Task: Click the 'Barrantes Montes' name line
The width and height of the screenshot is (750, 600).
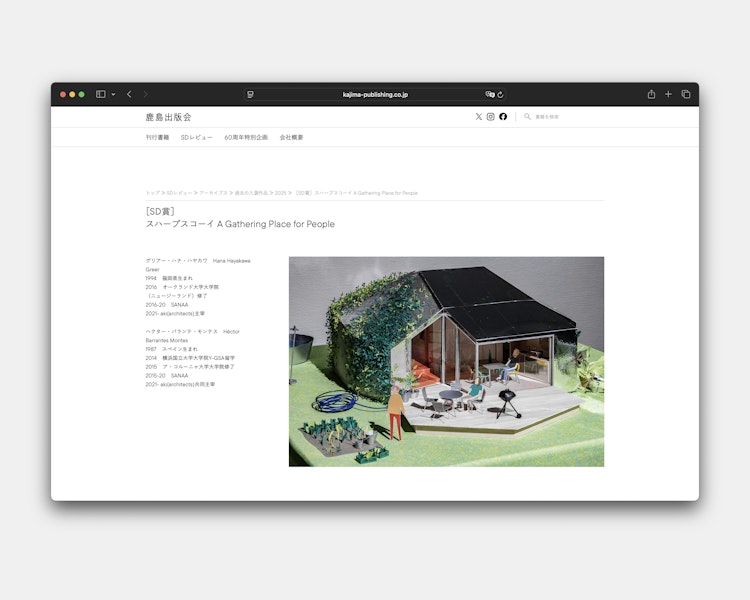Action: coord(166,340)
